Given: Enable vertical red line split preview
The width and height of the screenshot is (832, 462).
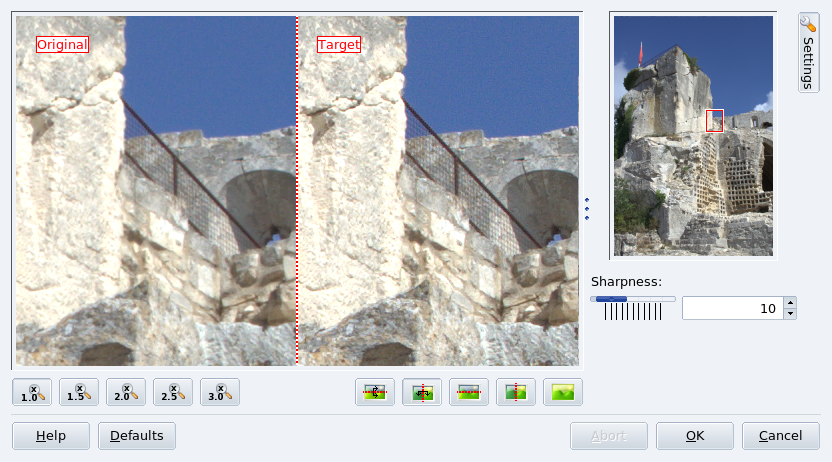Looking at the screenshot, I should pos(516,392).
